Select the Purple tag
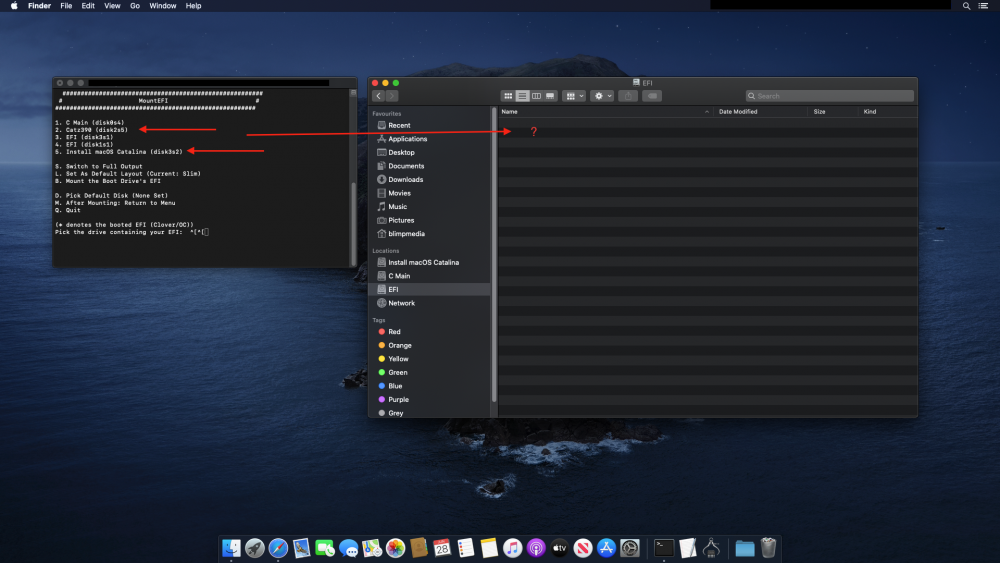This screenshot has width=1000, height=563. (x=430, y=400)
